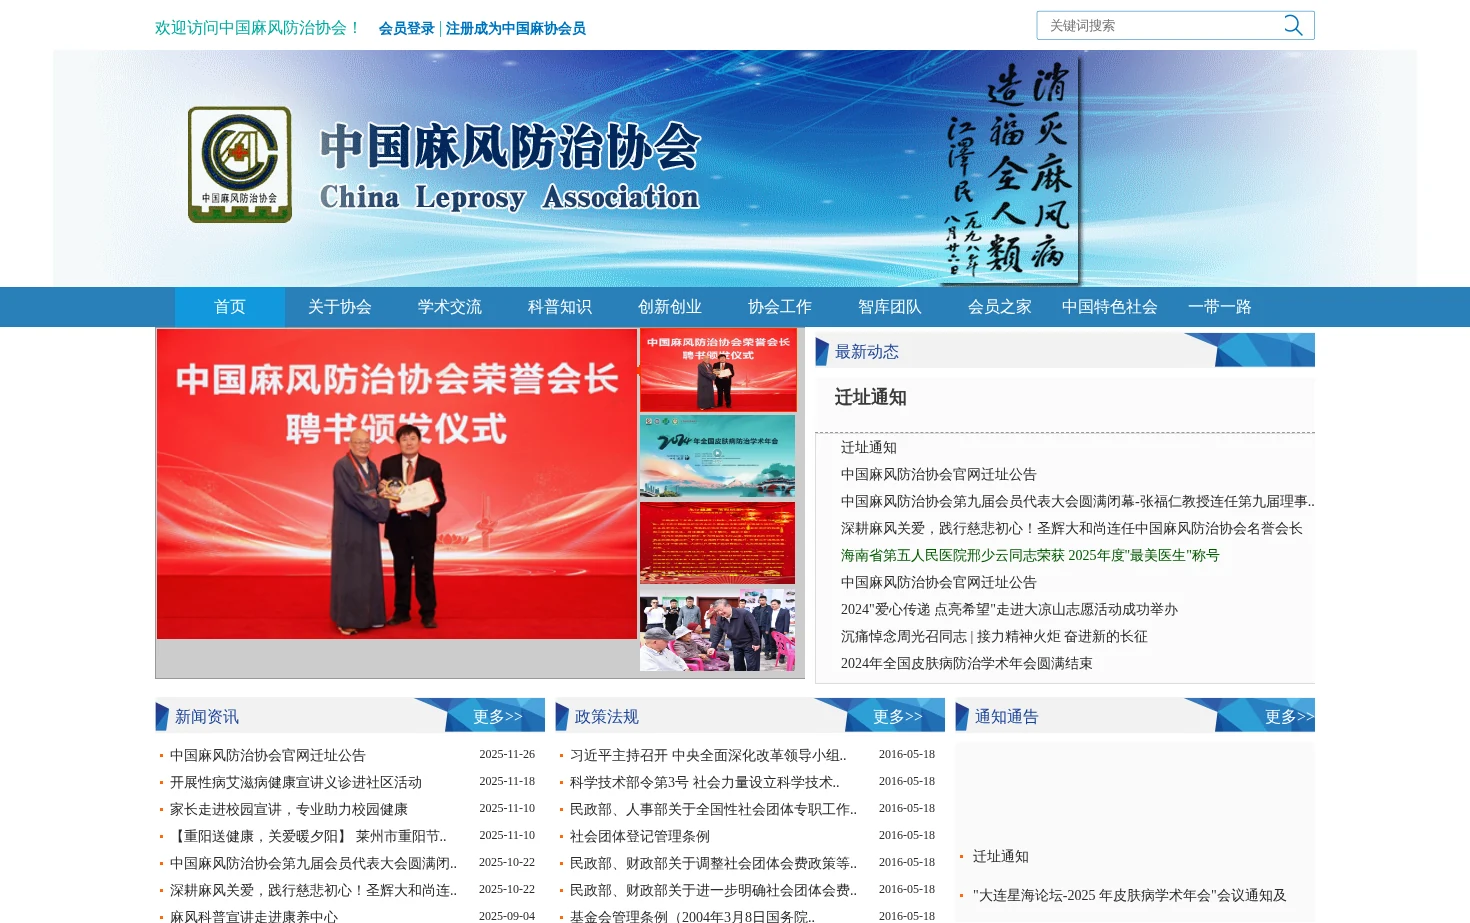Viewport: 1470px width, 923px height.
Task: Open 大连星海论坛-2025年皮肤病学术年会 notice
Action: [x=1130, y=895]
